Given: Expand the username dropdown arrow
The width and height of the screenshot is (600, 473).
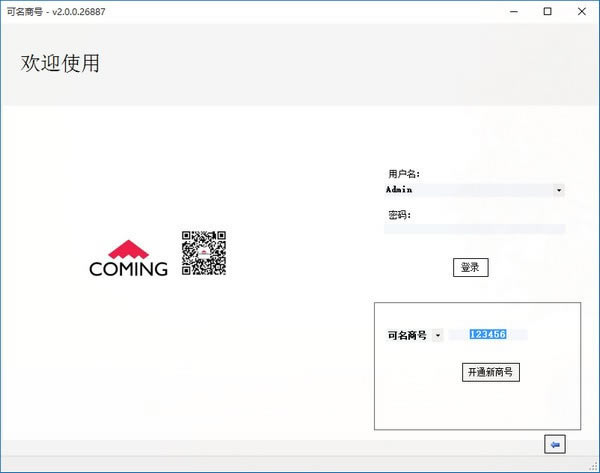Looking at the screenshot, I should coord(558,189).
